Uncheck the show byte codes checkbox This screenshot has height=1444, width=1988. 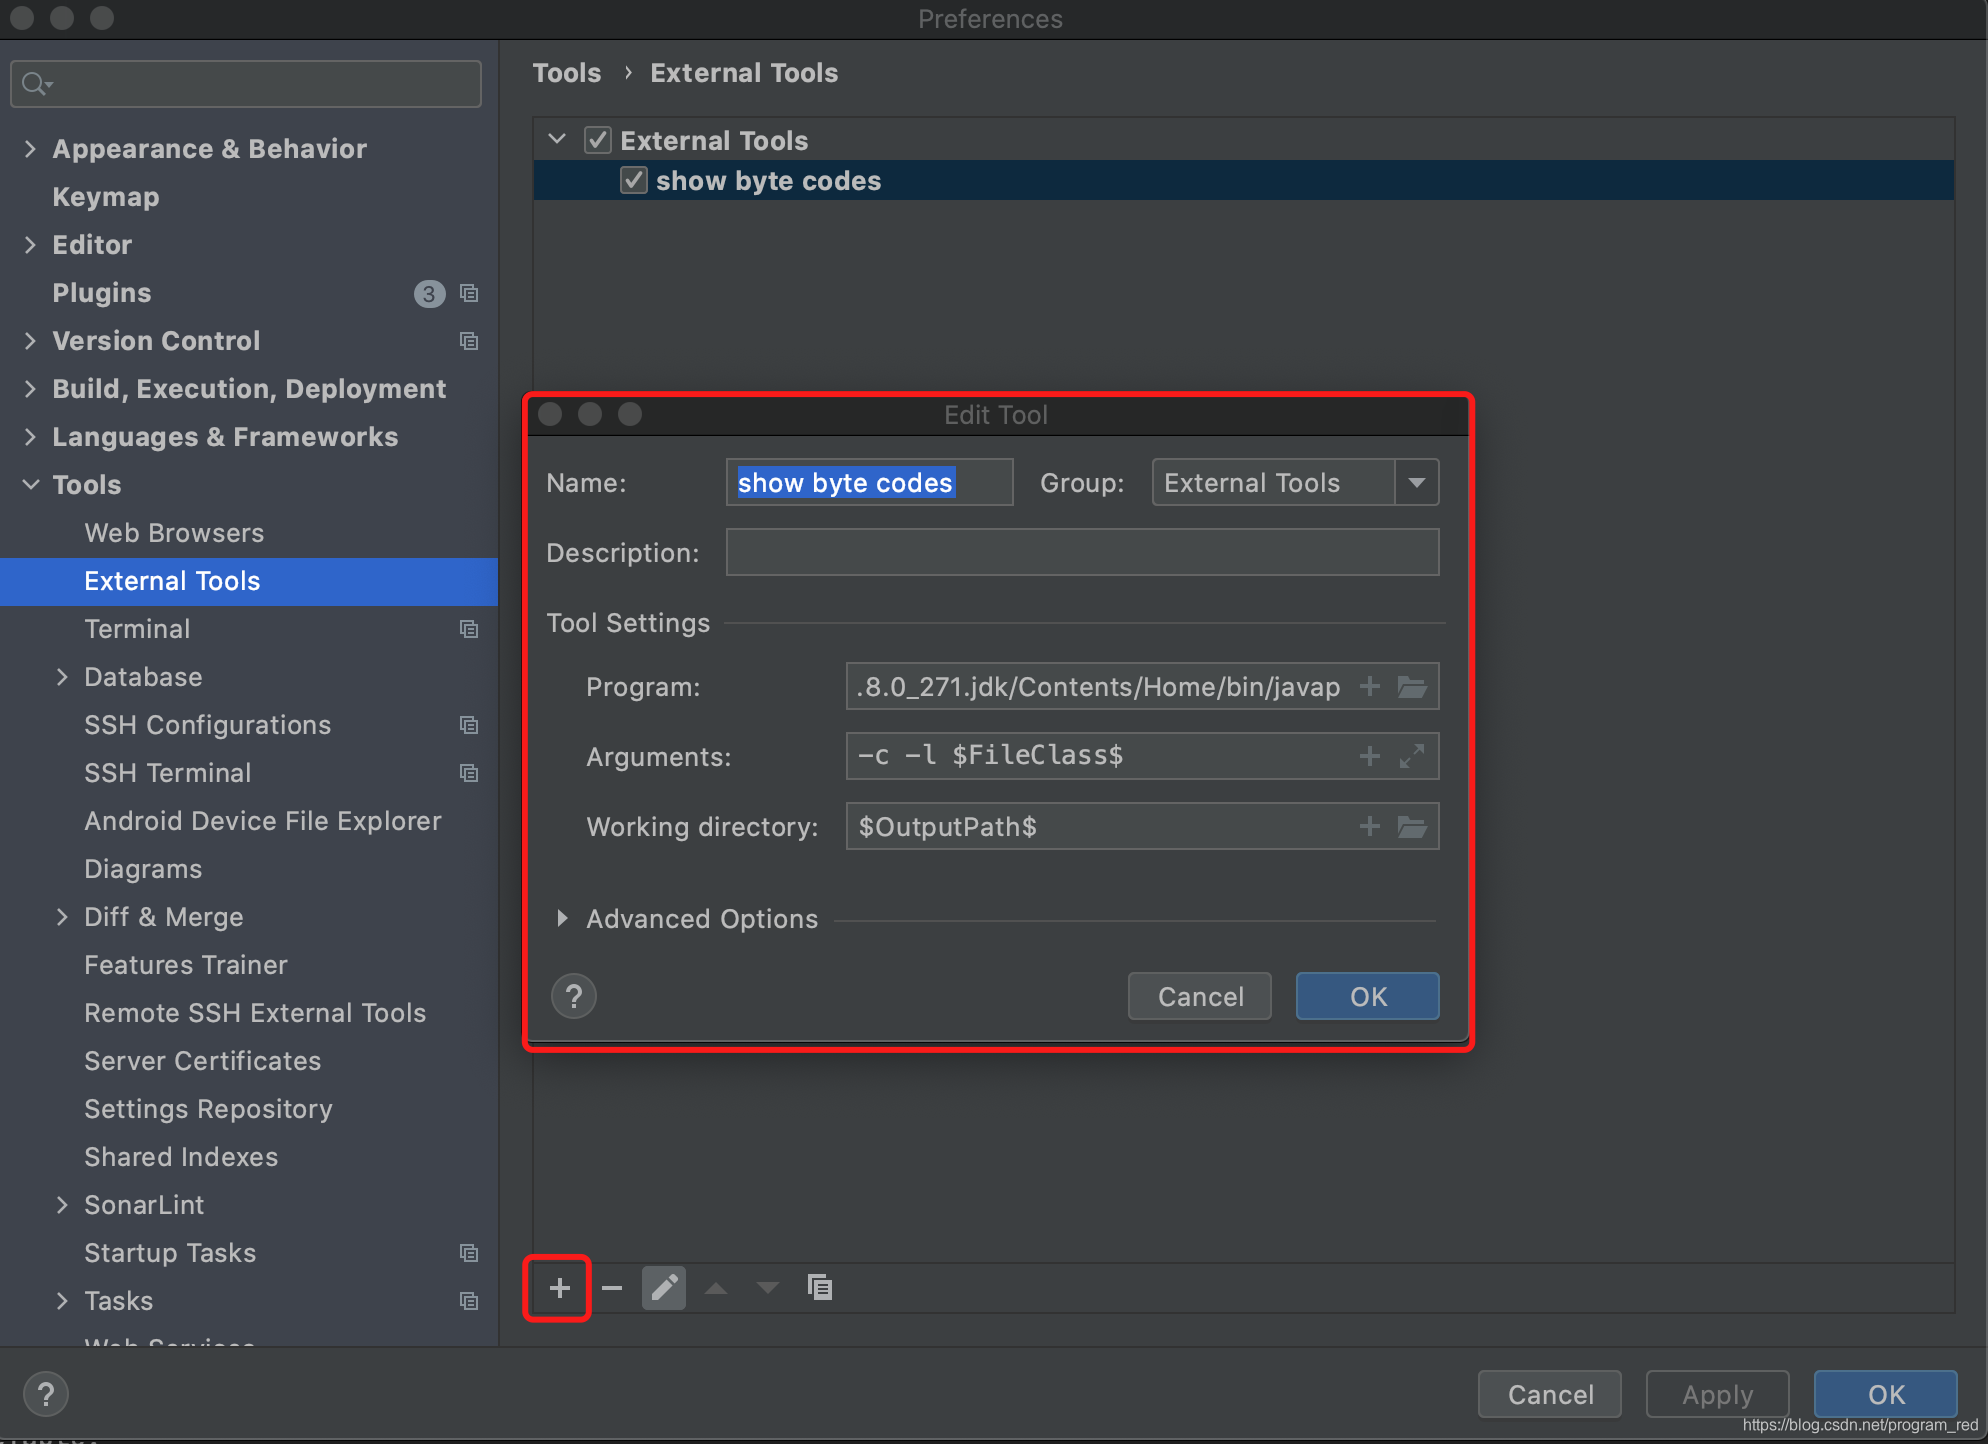point(634,181)
